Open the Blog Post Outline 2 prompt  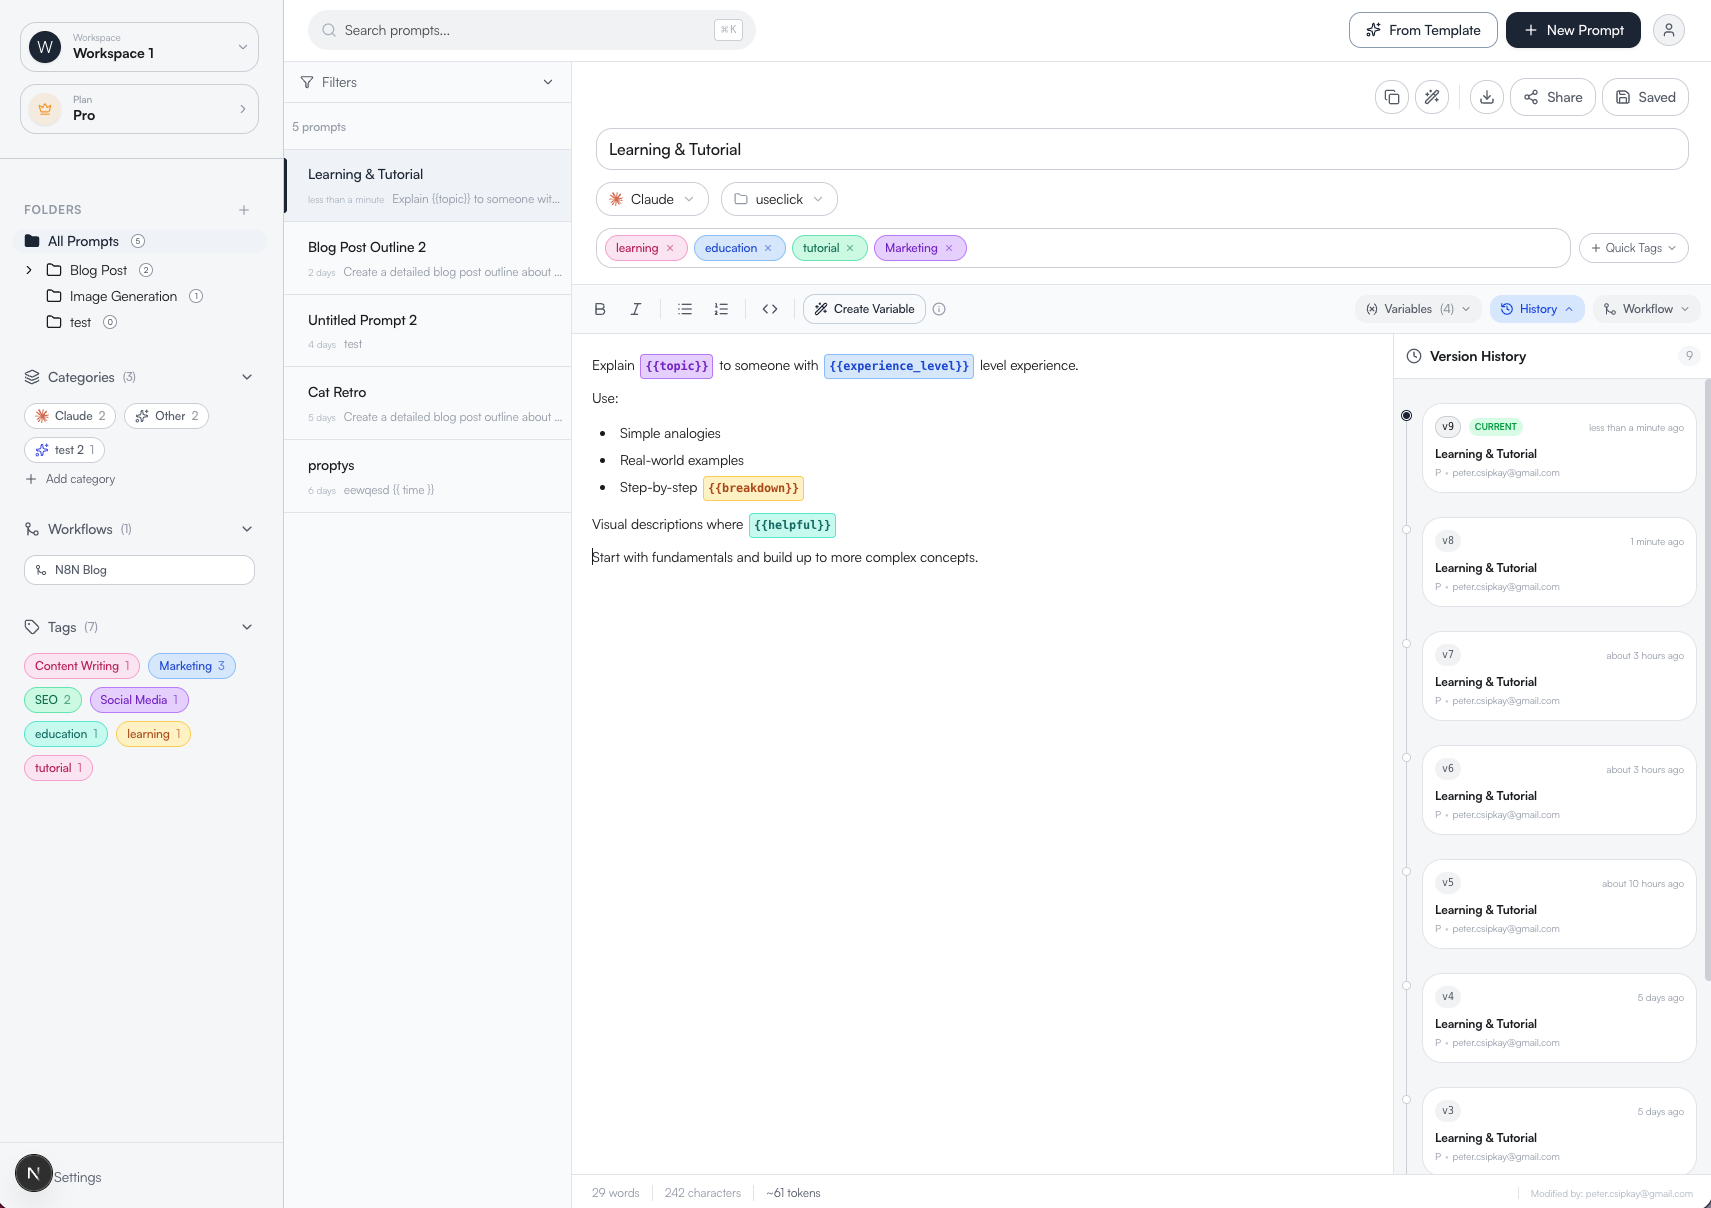427,258
